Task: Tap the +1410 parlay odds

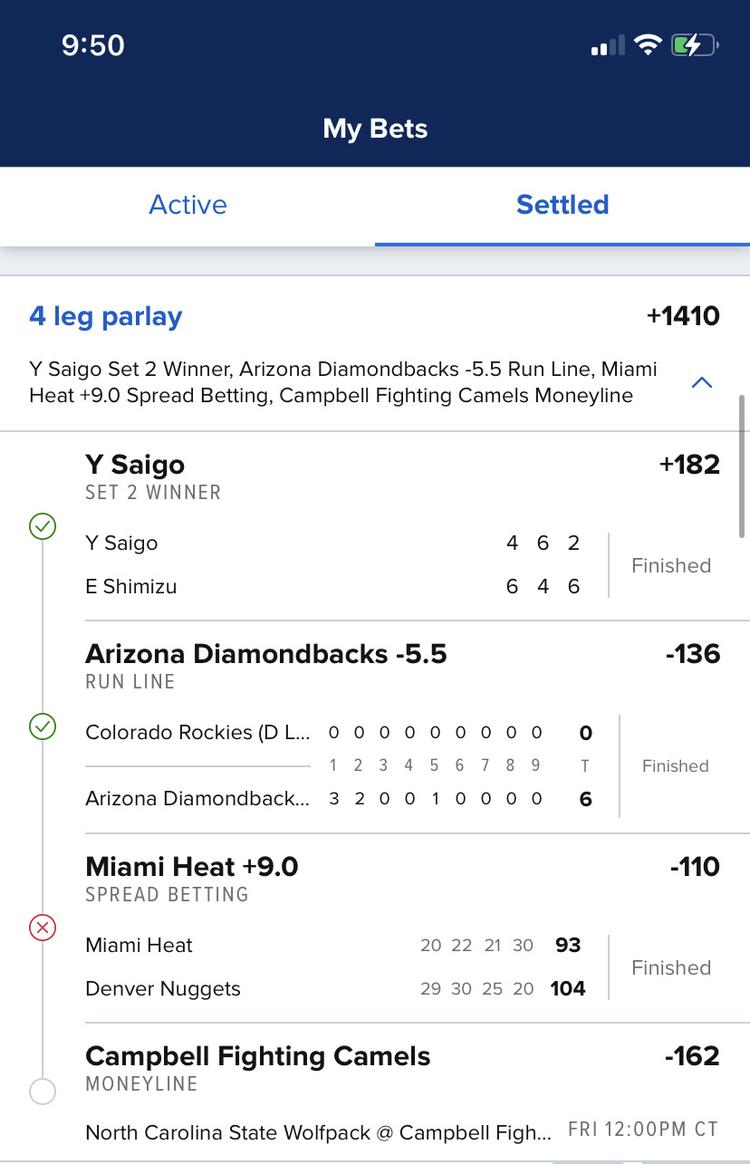Action: point(683,315)
